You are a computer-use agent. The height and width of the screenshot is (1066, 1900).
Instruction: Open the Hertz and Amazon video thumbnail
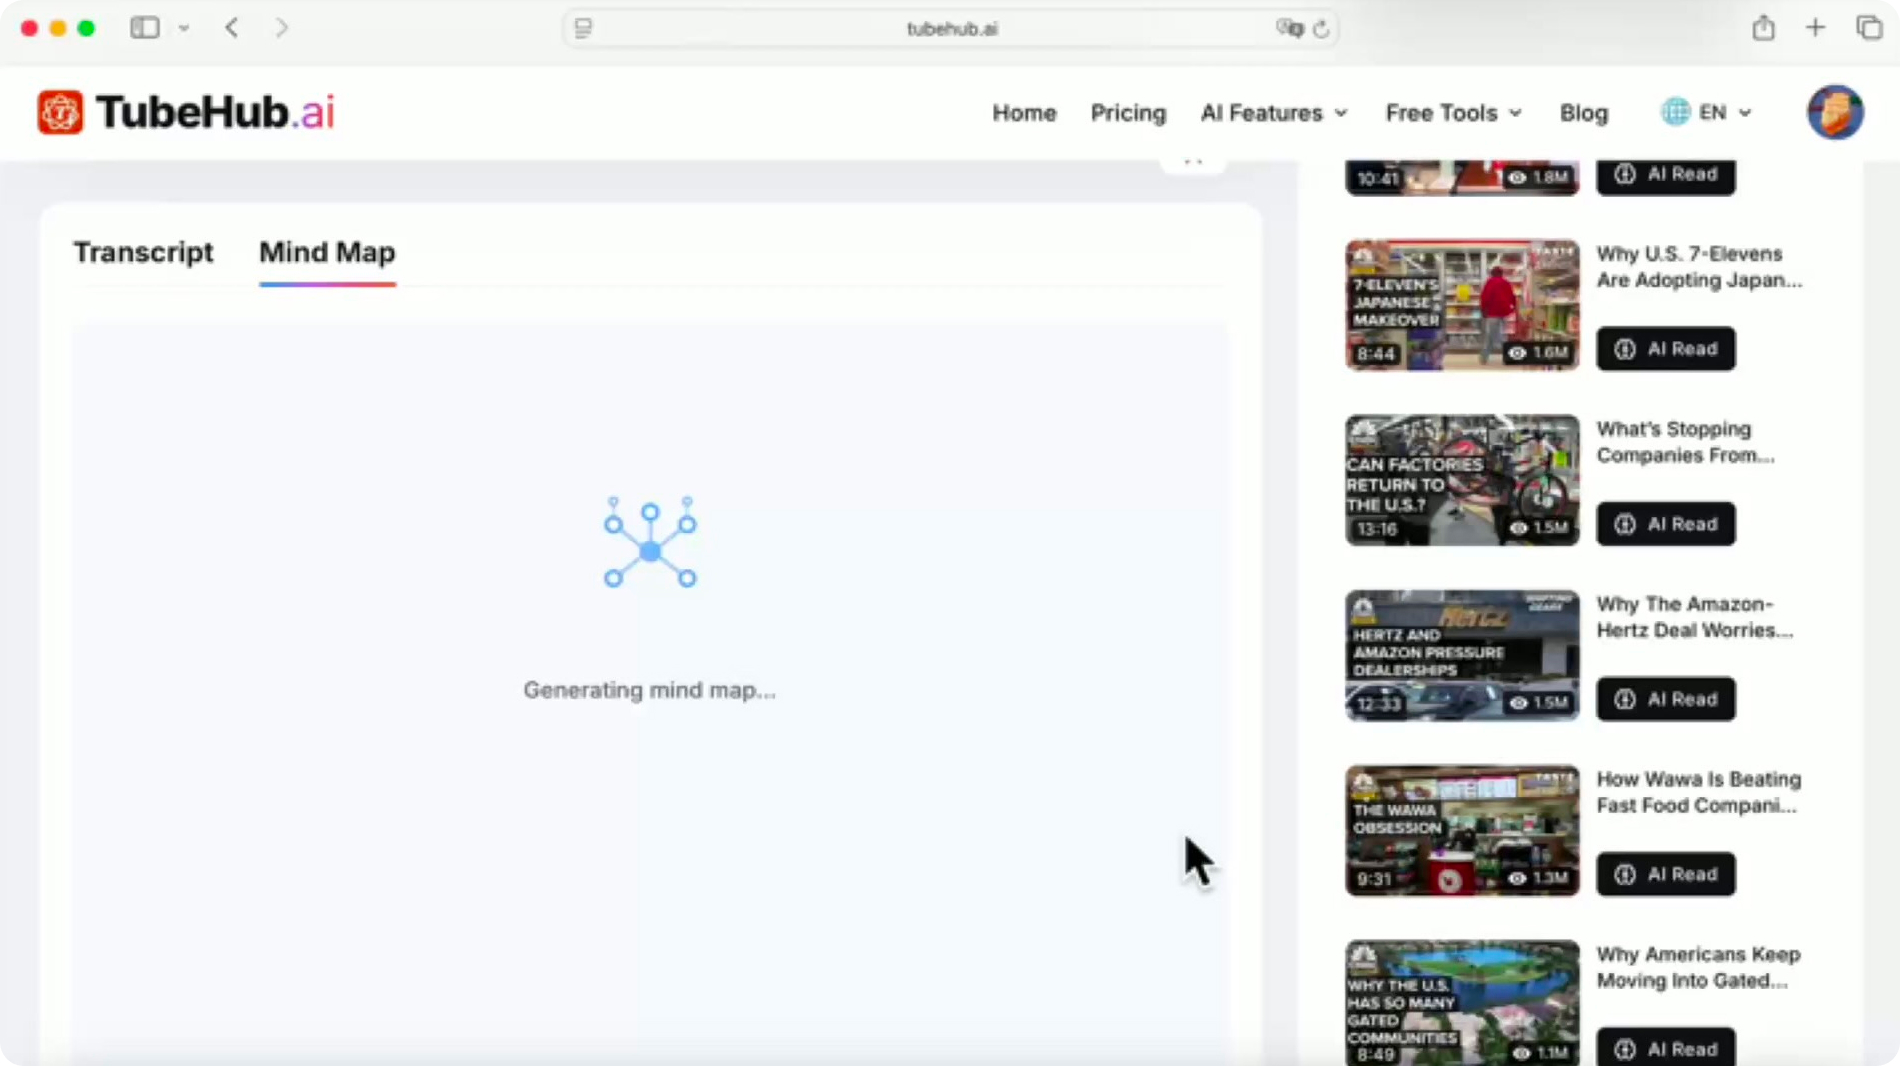(1461, 655)
